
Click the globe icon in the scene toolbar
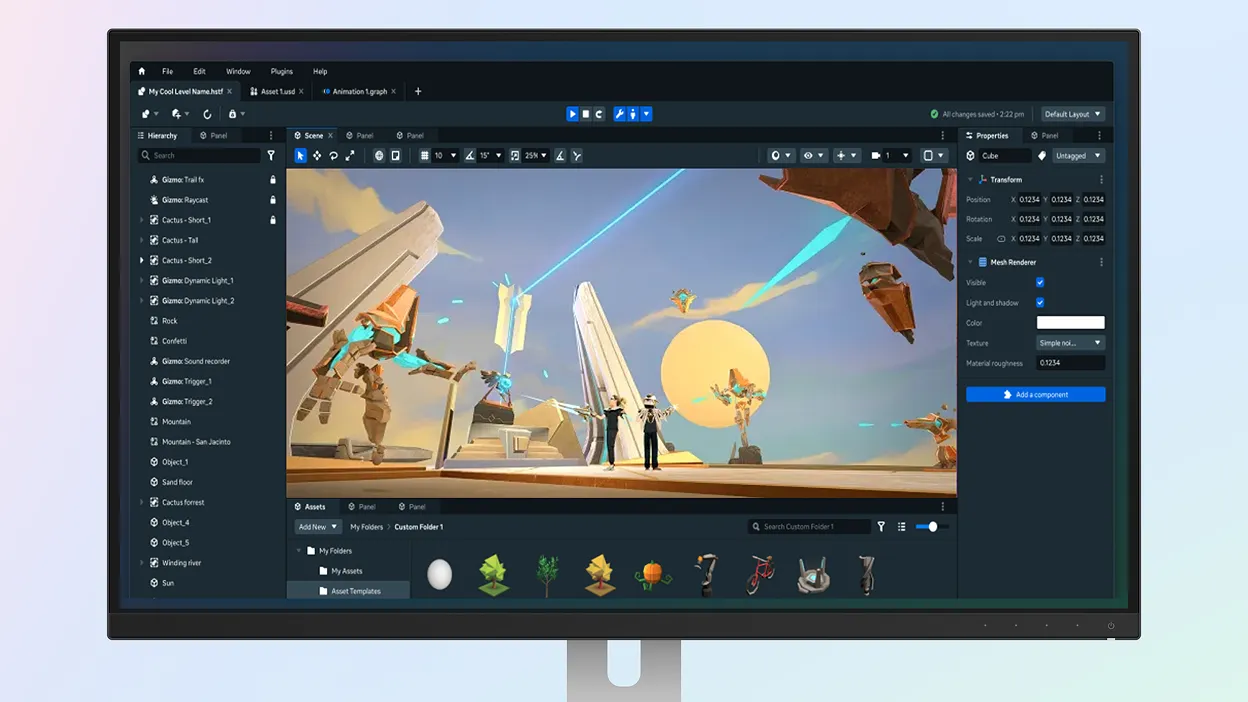click(x=378, y=155)
